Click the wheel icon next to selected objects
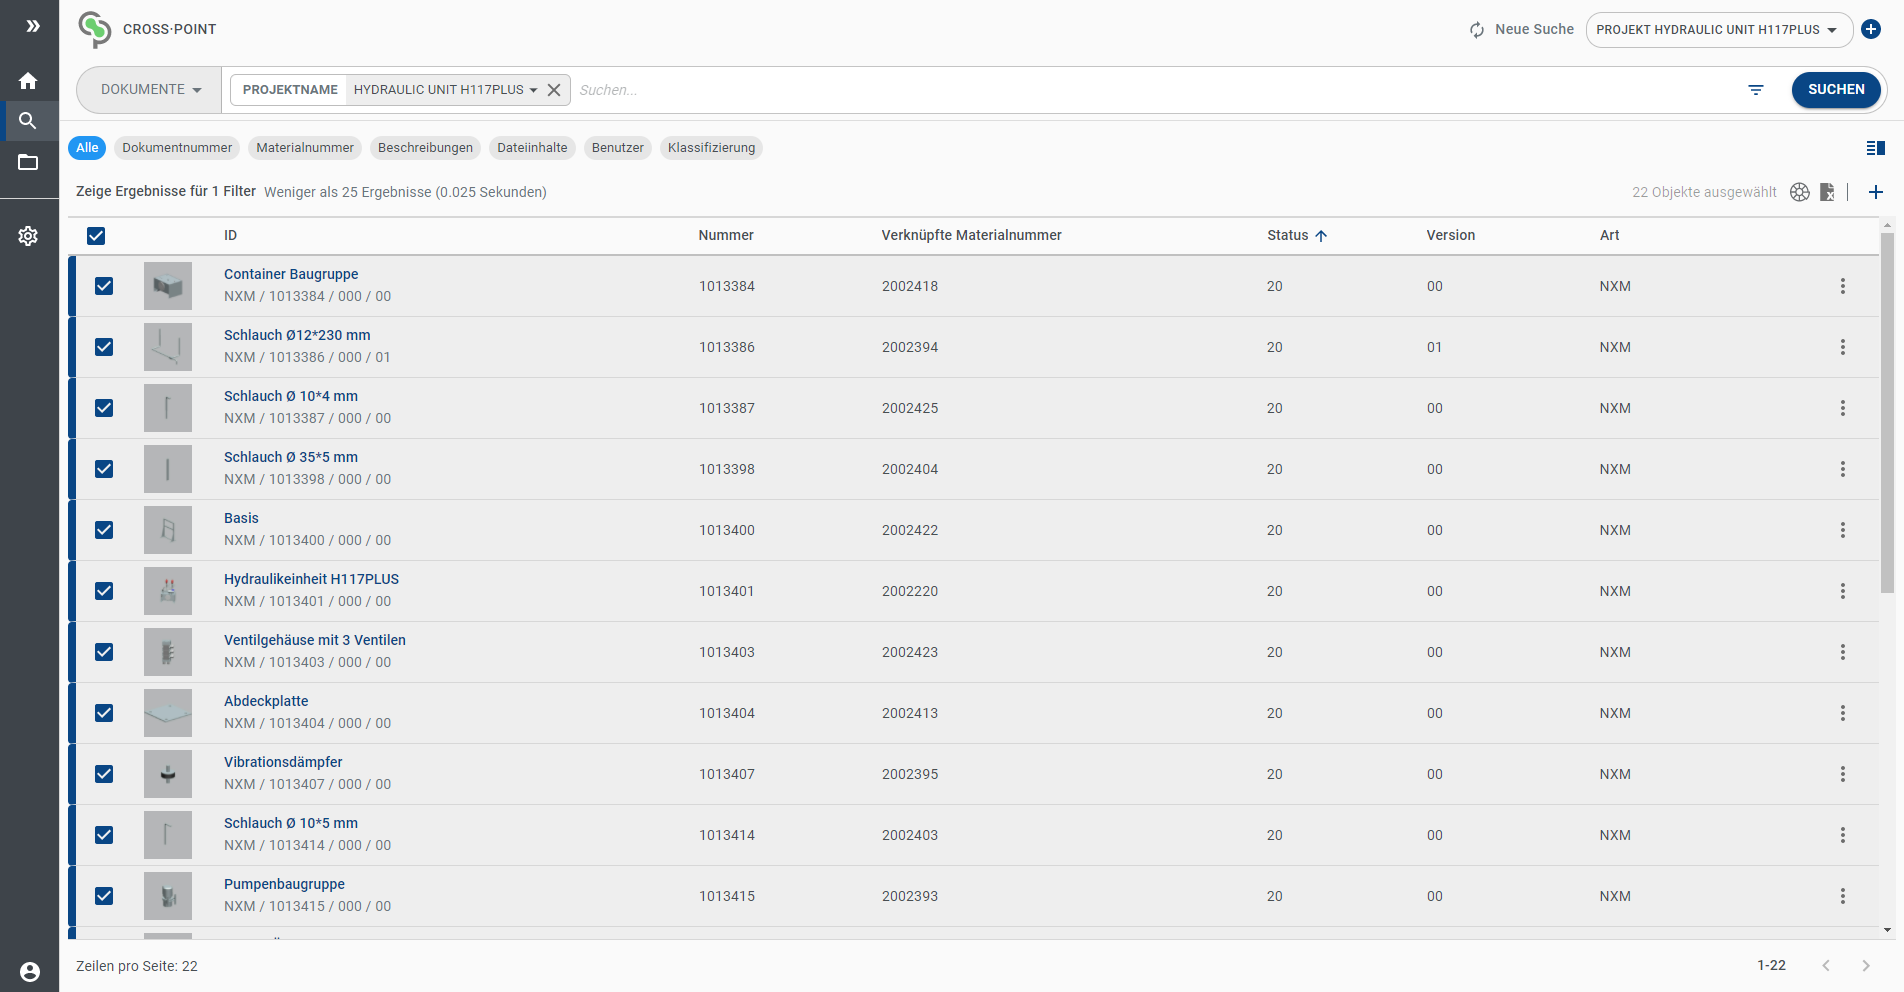1904x992 pixels. (x=1800, y=192)
